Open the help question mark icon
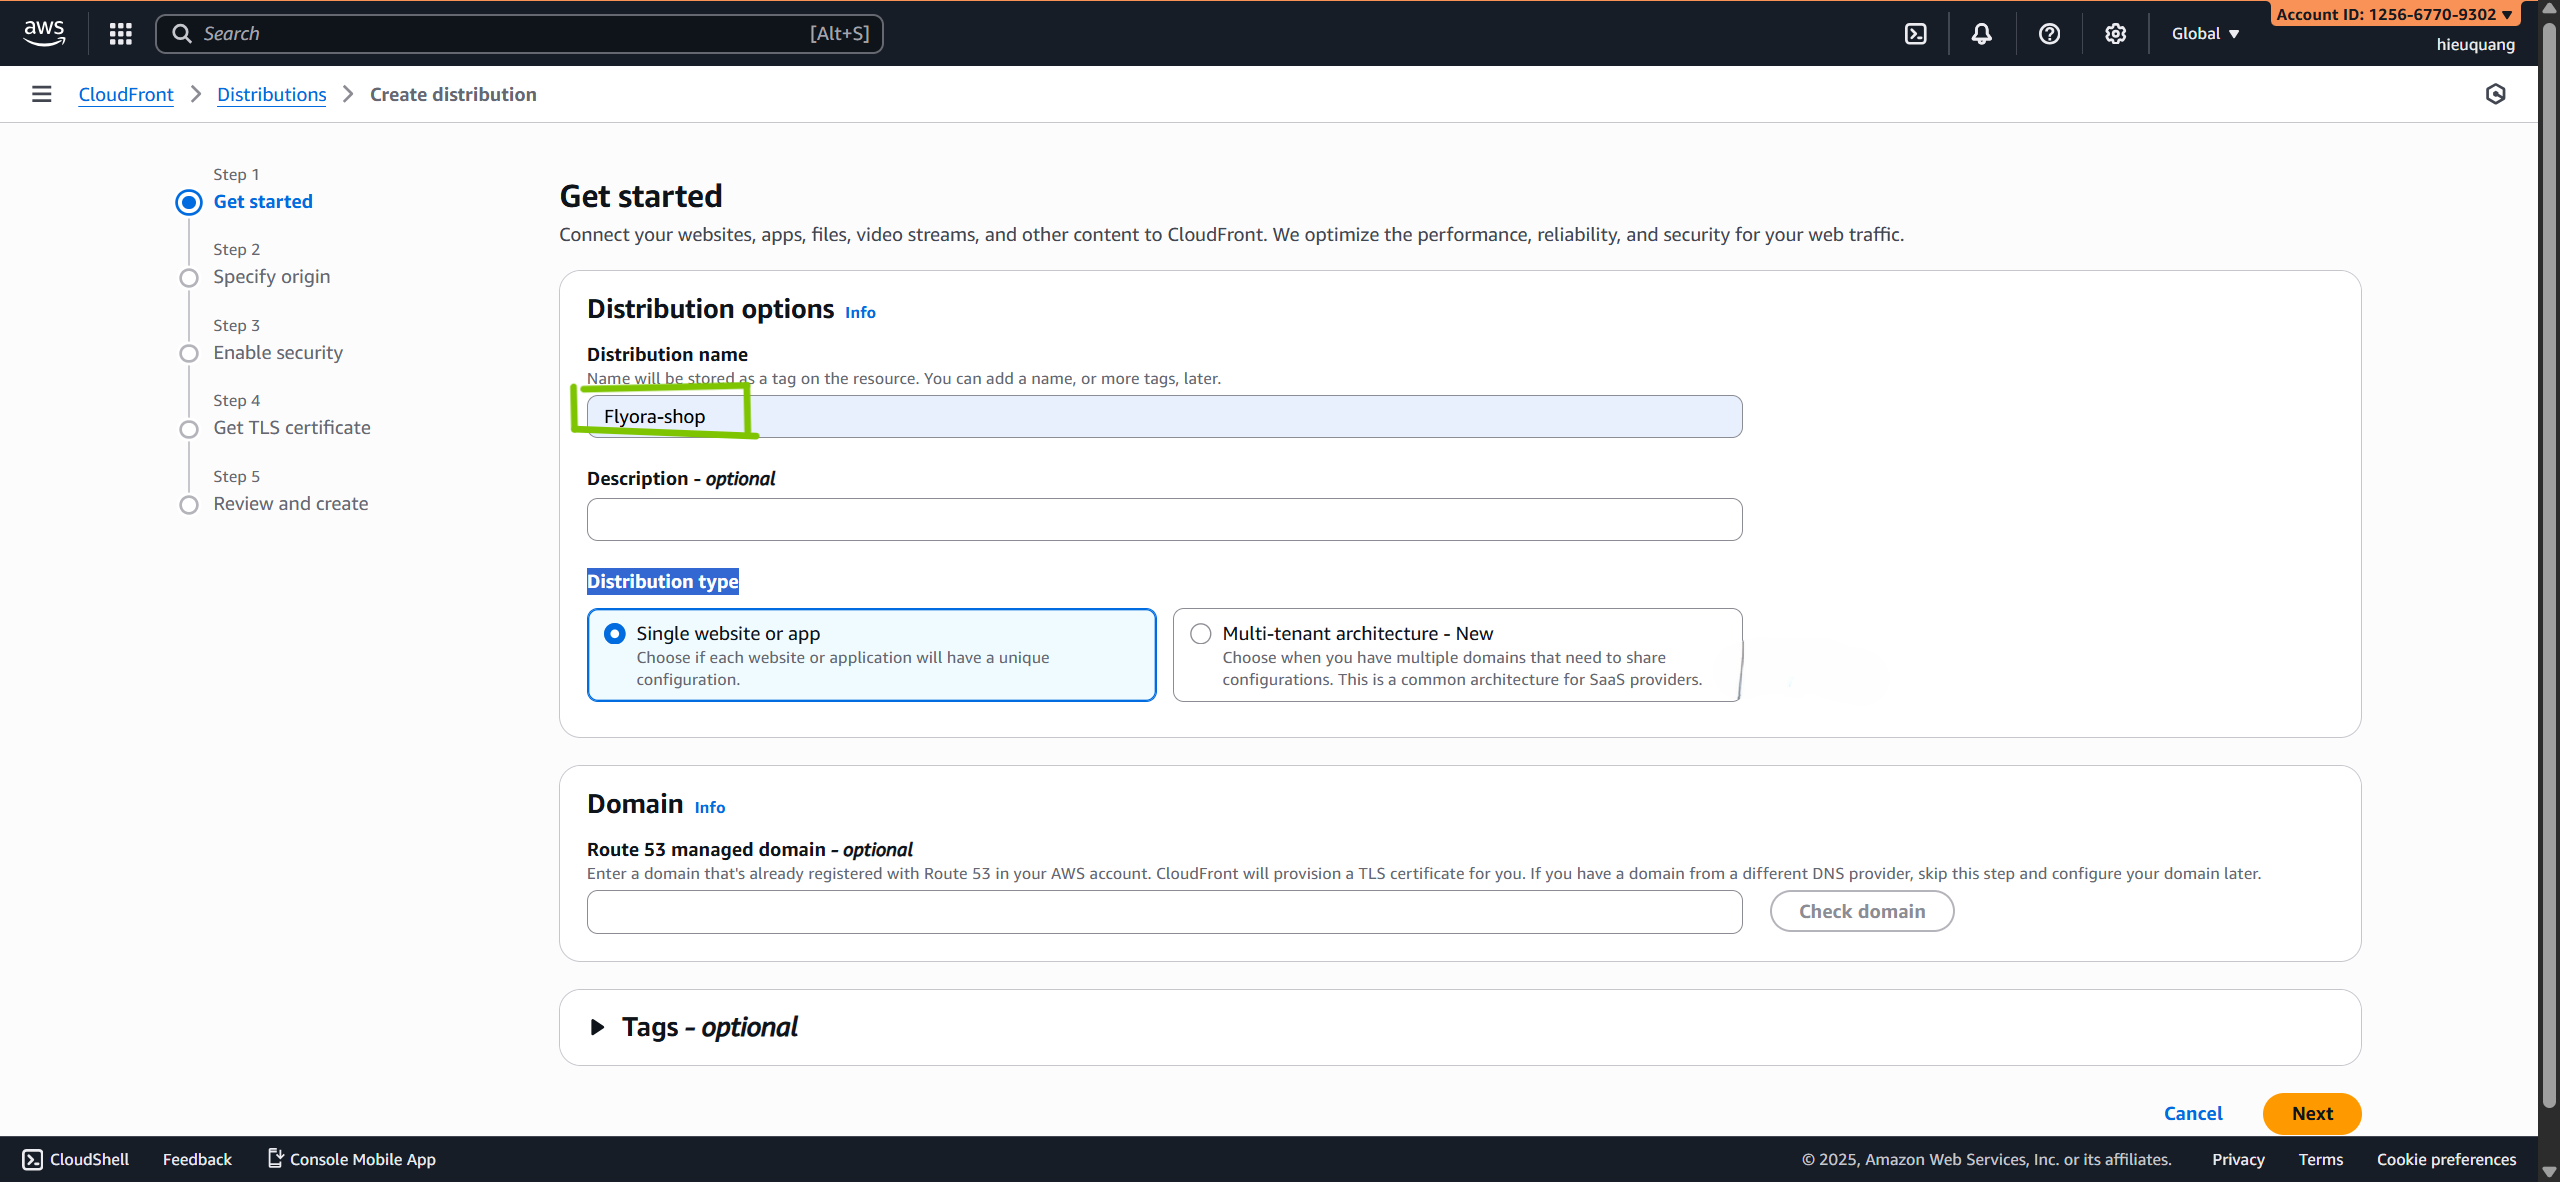Screen dimensions: 2560x1182 pos(2049,34)
